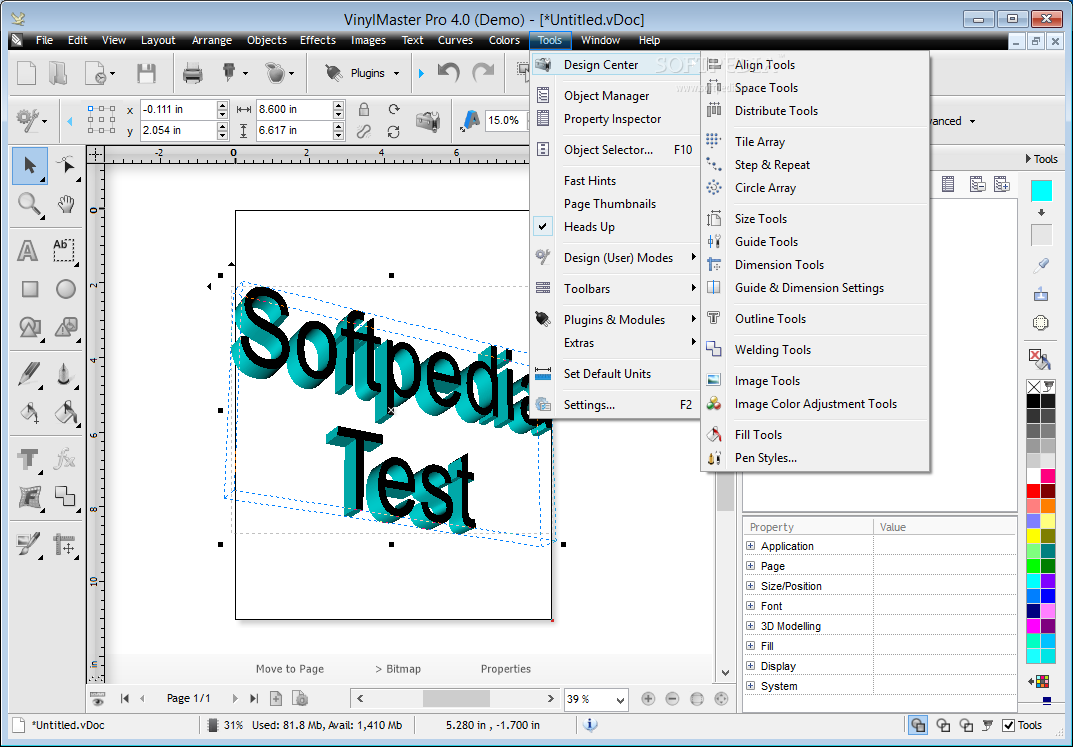
Task: Select the Rectangle shape tool
Action: point(29,289)
